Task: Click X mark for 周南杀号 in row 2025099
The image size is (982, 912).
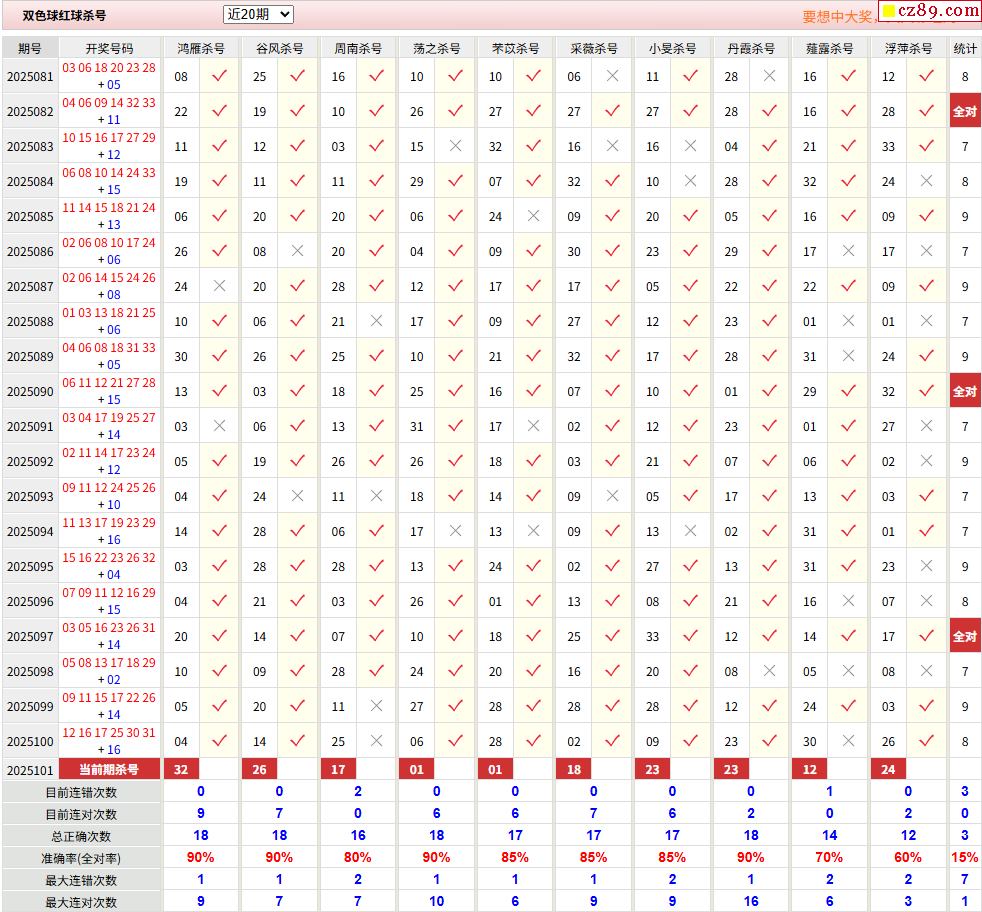Action: (376, 707)
